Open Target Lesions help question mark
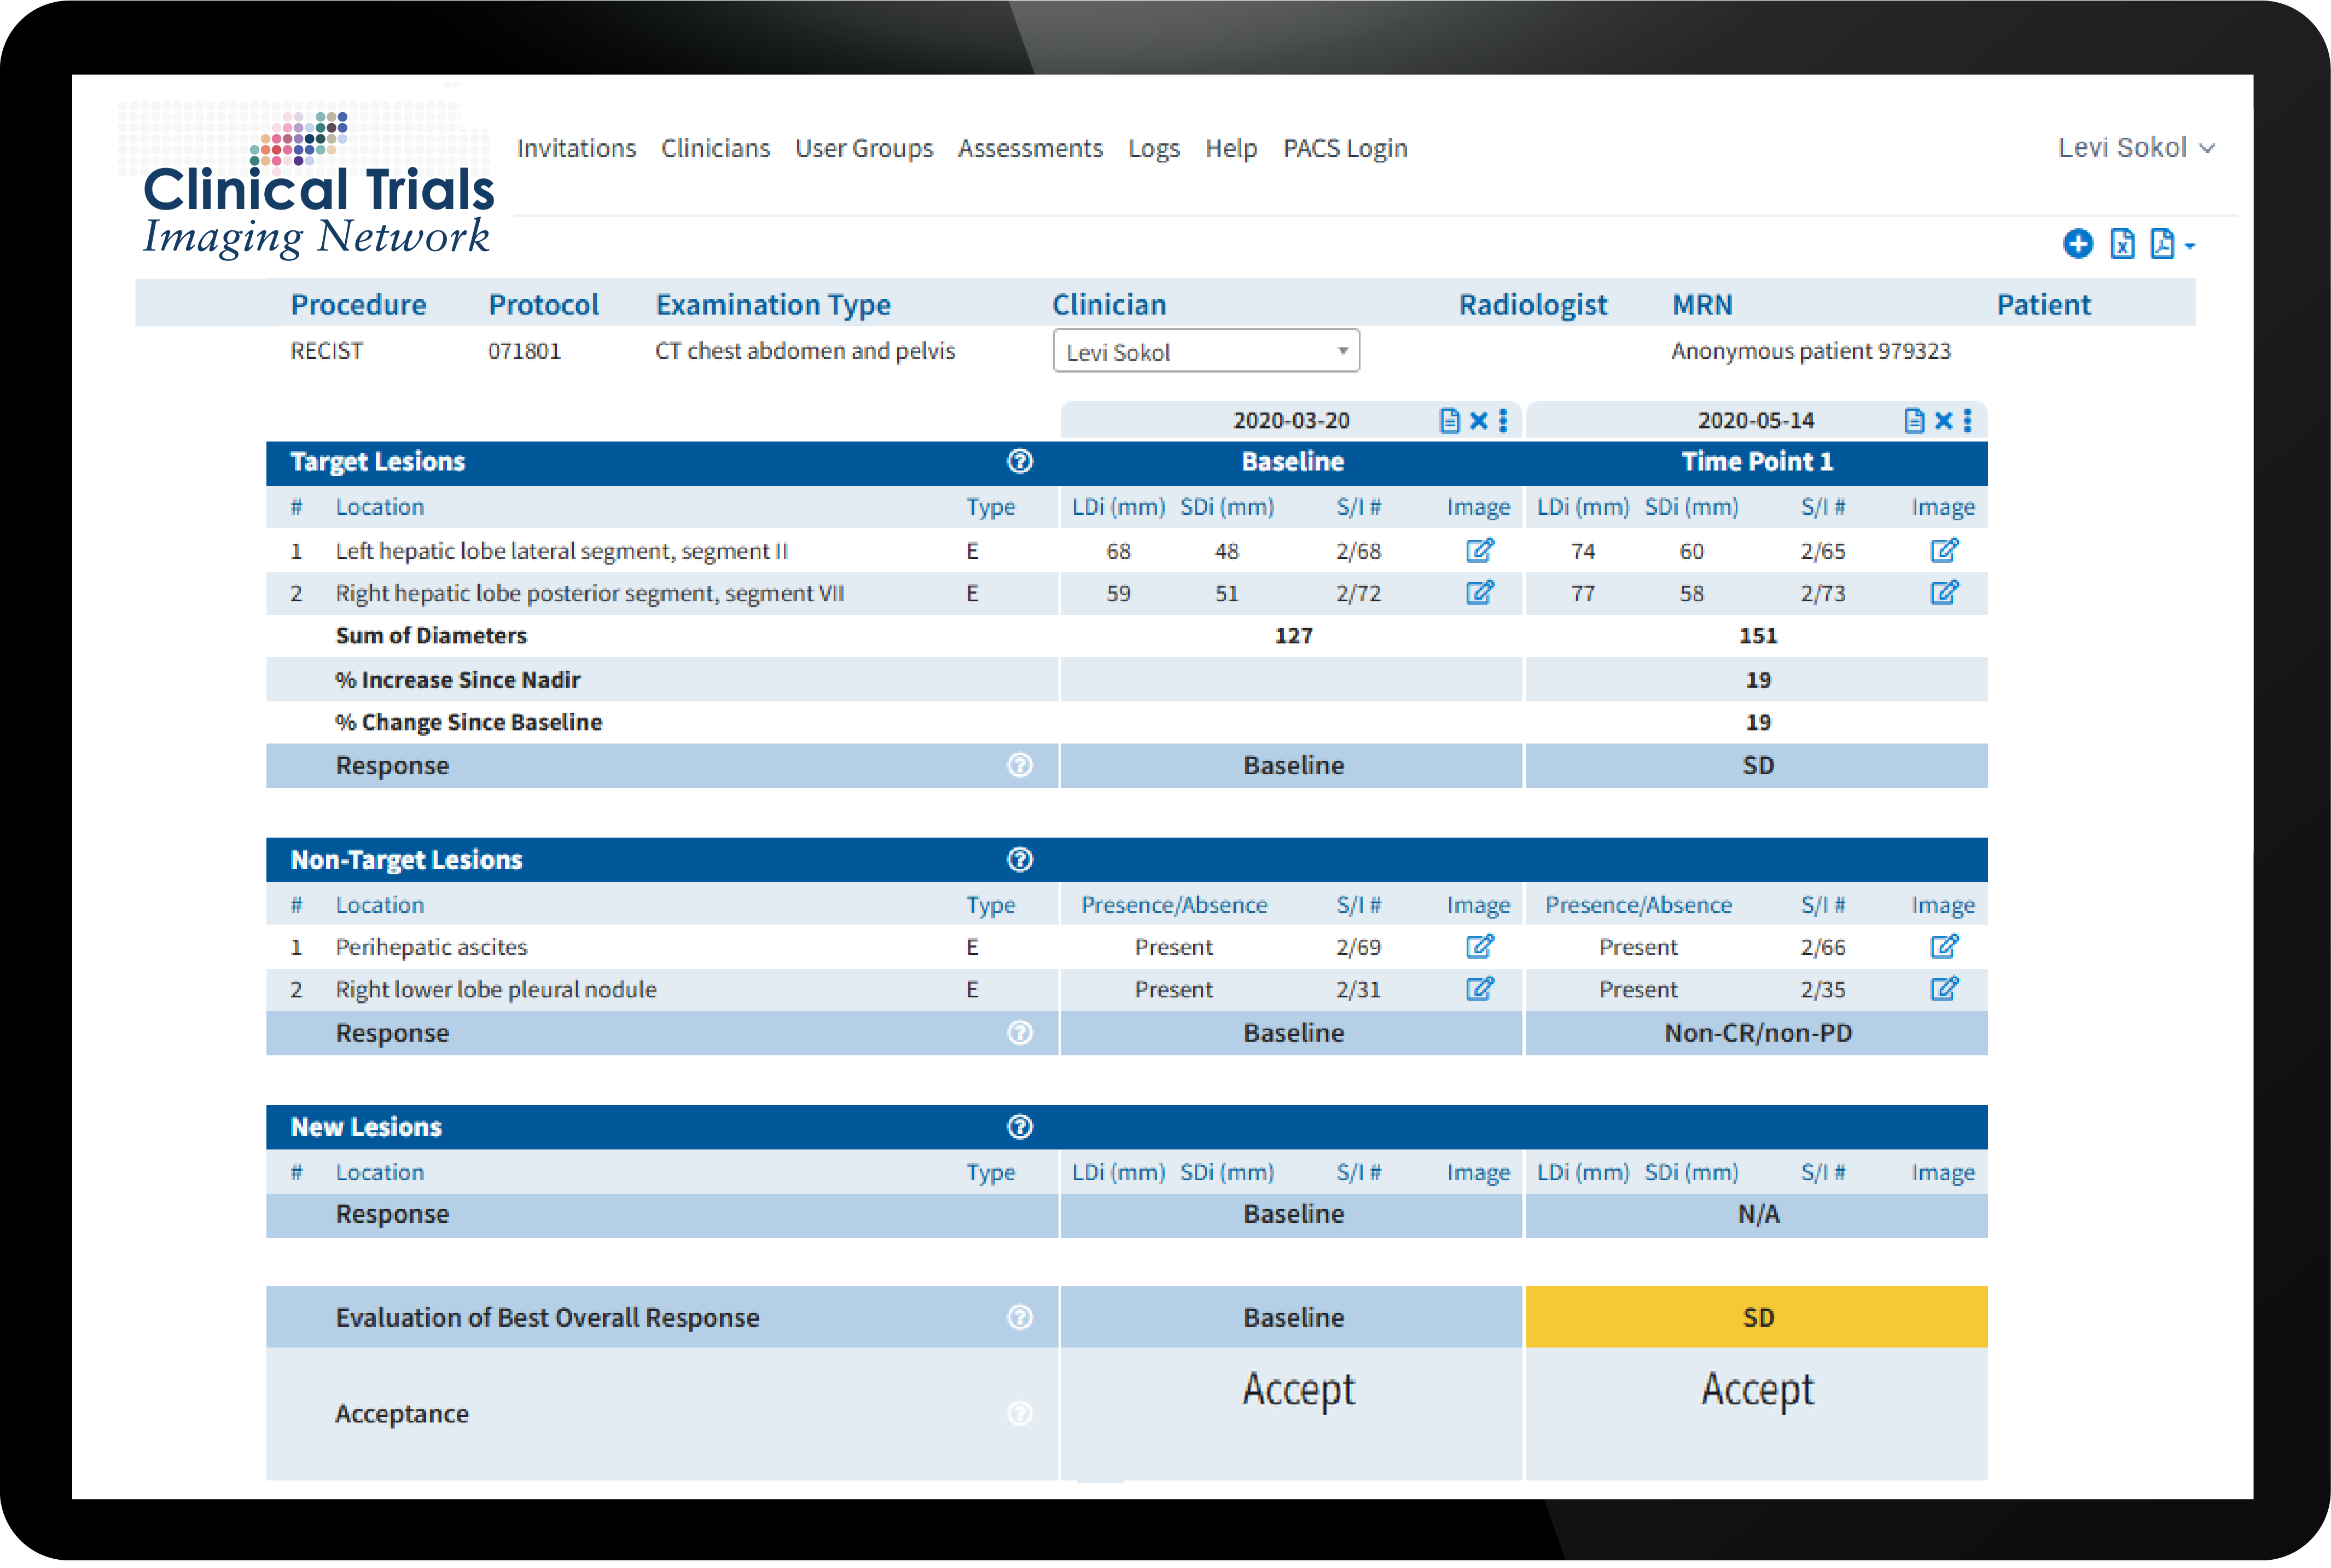The image size is (2331, 1568). tap(1019, 461)
